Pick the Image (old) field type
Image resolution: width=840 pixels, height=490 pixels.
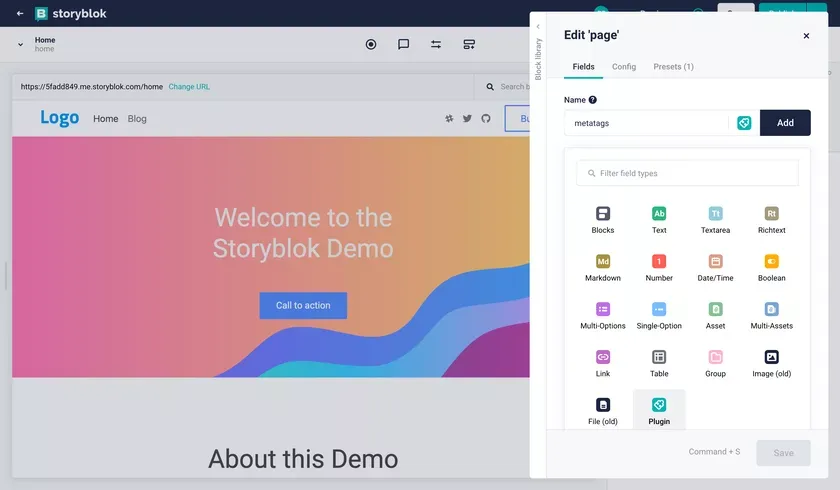[771, 364]
